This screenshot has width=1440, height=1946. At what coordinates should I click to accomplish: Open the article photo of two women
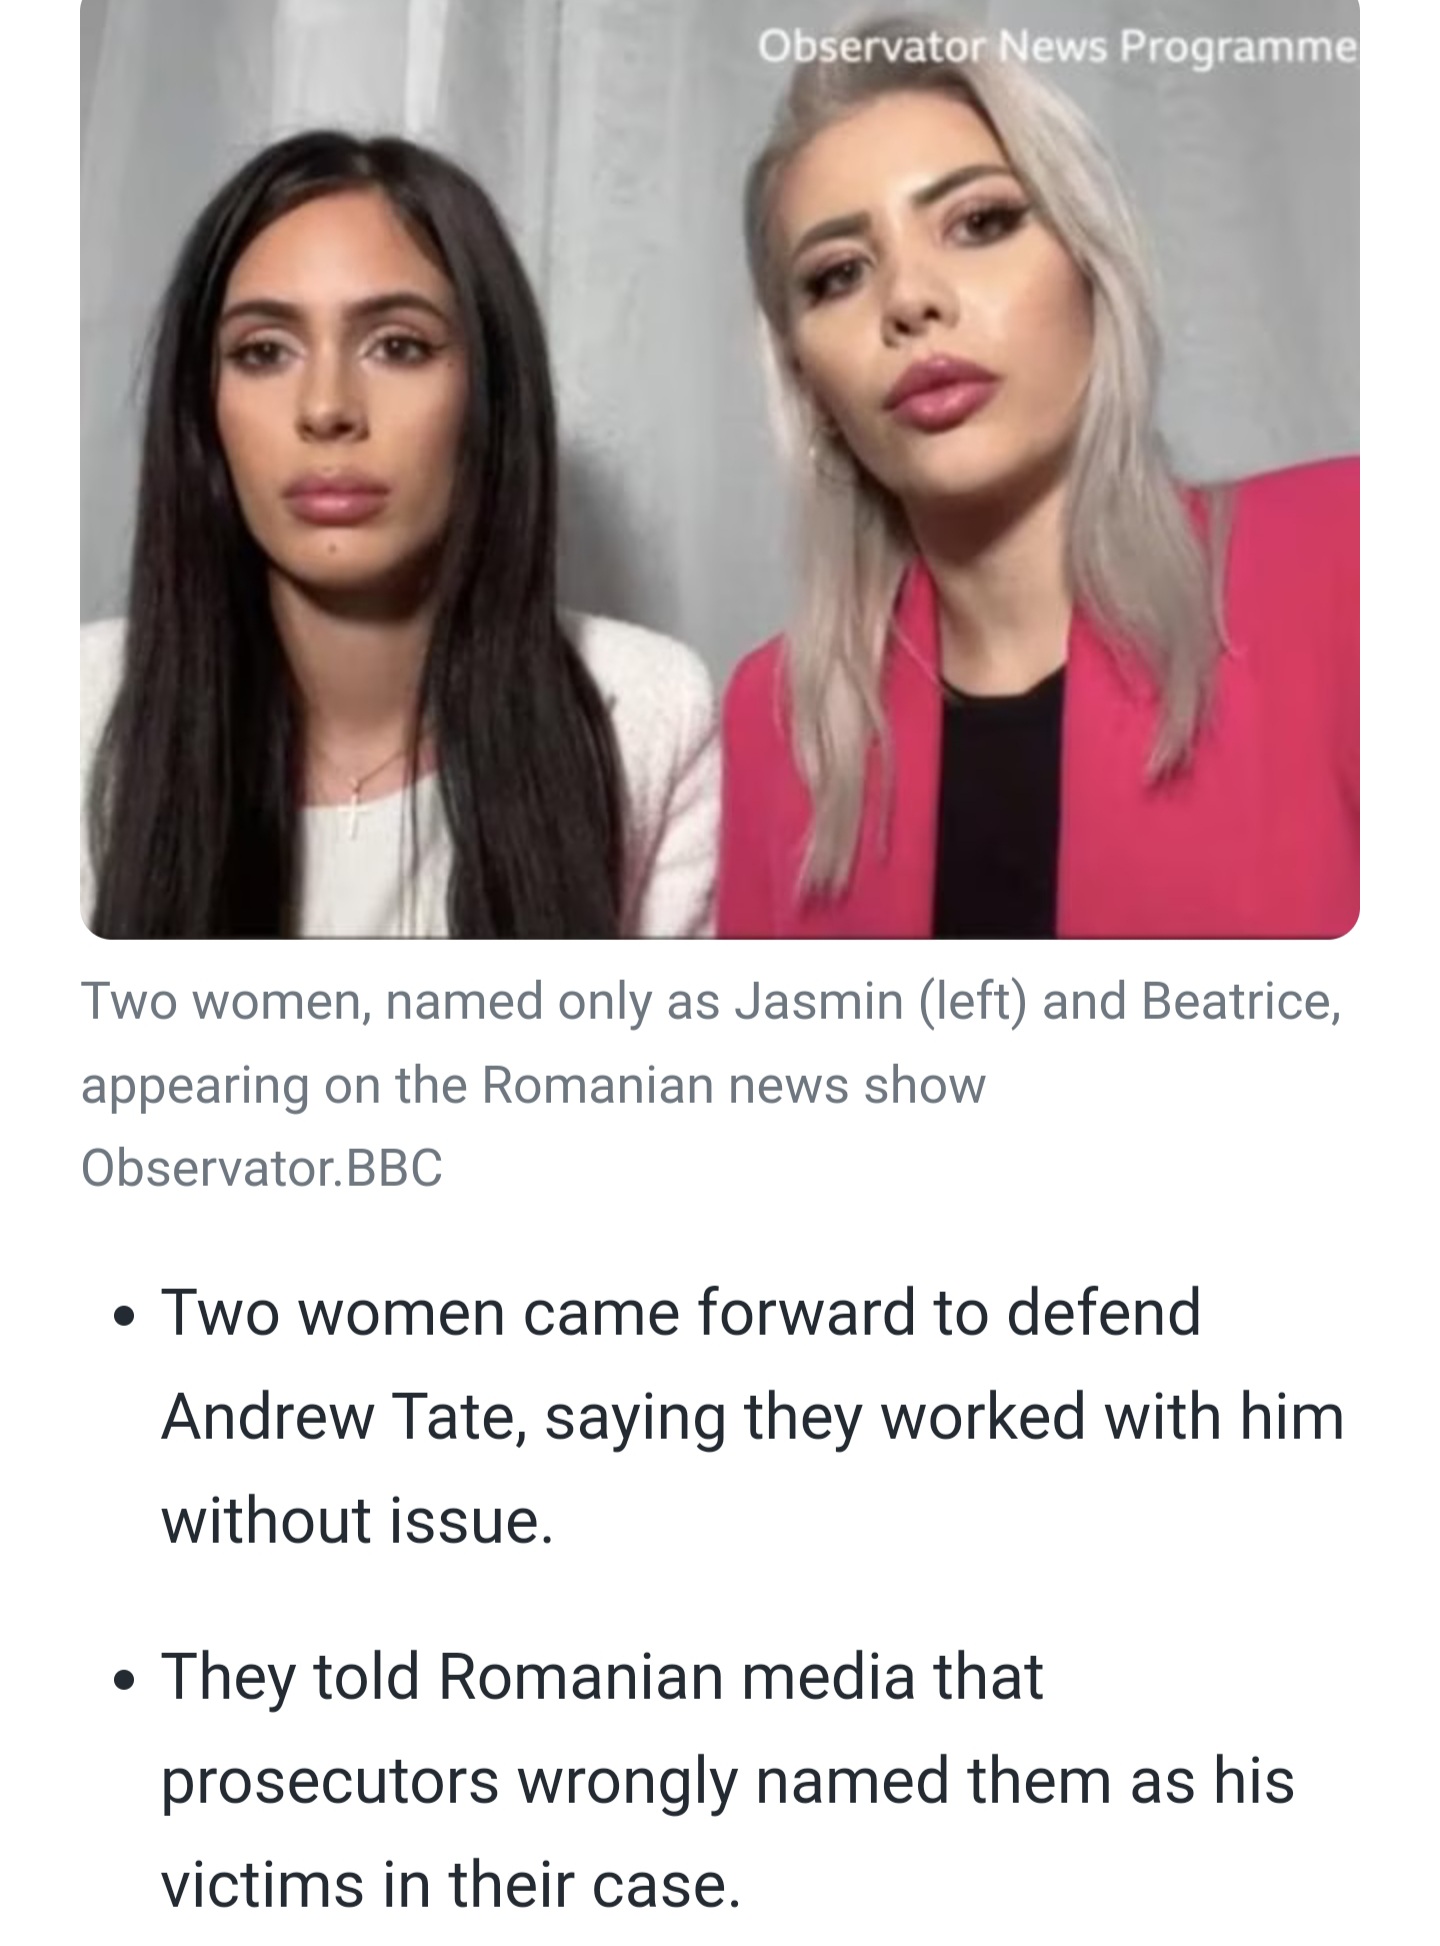click(720, 469)
